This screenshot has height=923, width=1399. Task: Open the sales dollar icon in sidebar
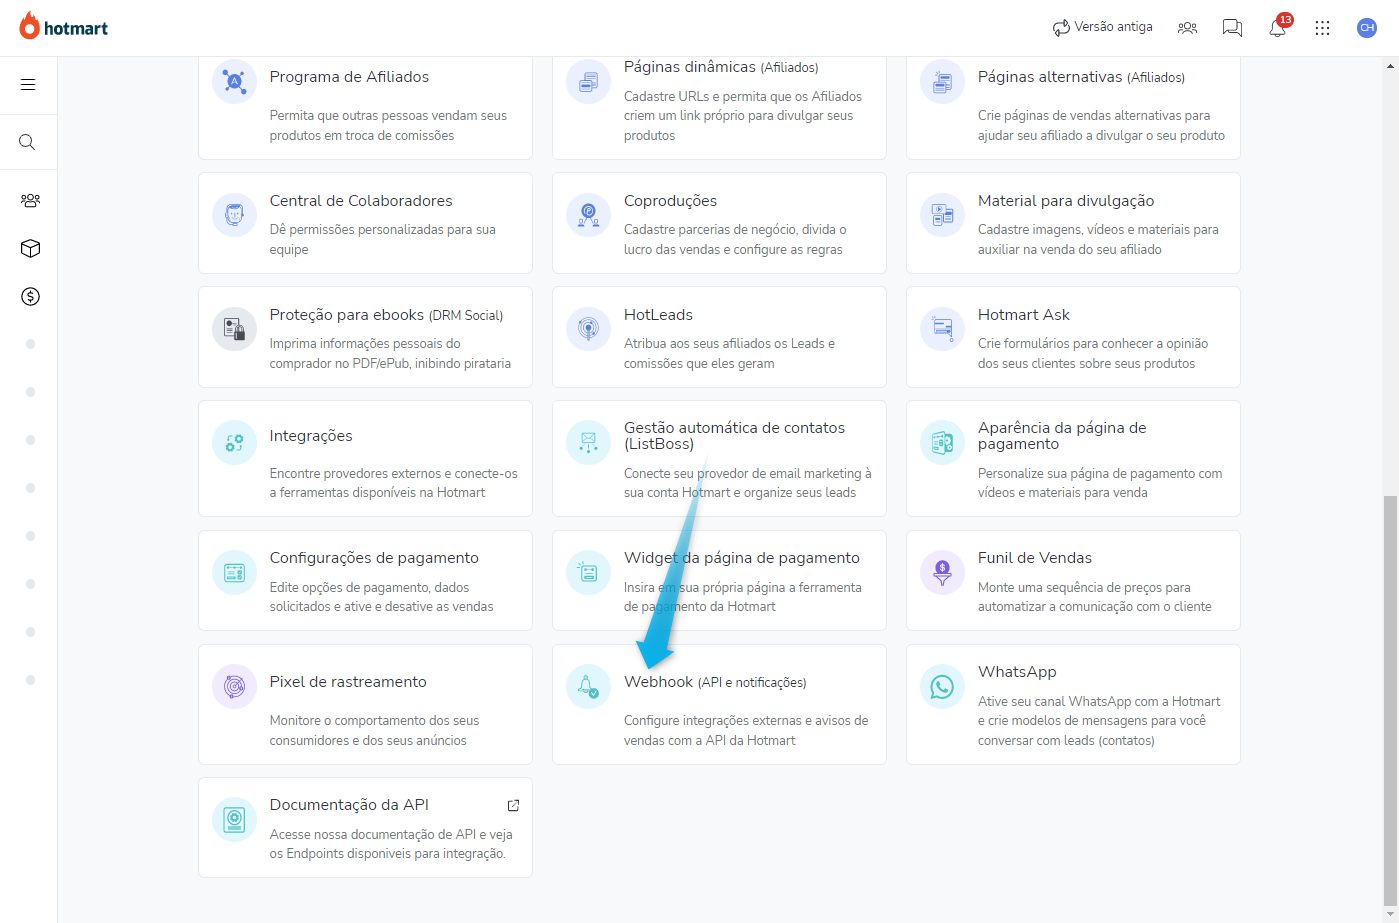[30, 297]
